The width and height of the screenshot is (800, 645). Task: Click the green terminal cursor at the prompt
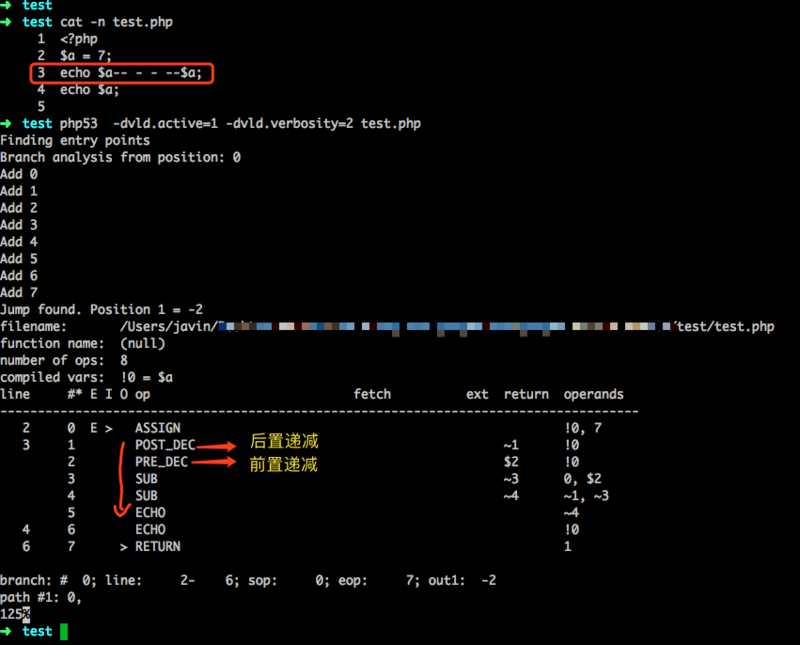tap(64, 631)
